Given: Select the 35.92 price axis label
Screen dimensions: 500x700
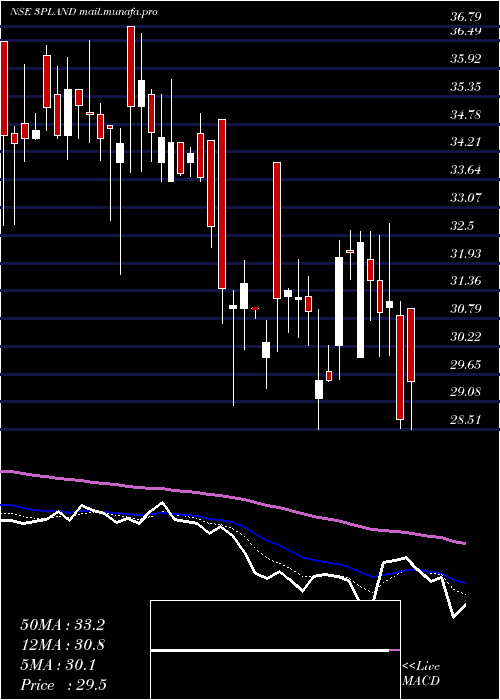Looking at the screenshot, I should [466, 58].
